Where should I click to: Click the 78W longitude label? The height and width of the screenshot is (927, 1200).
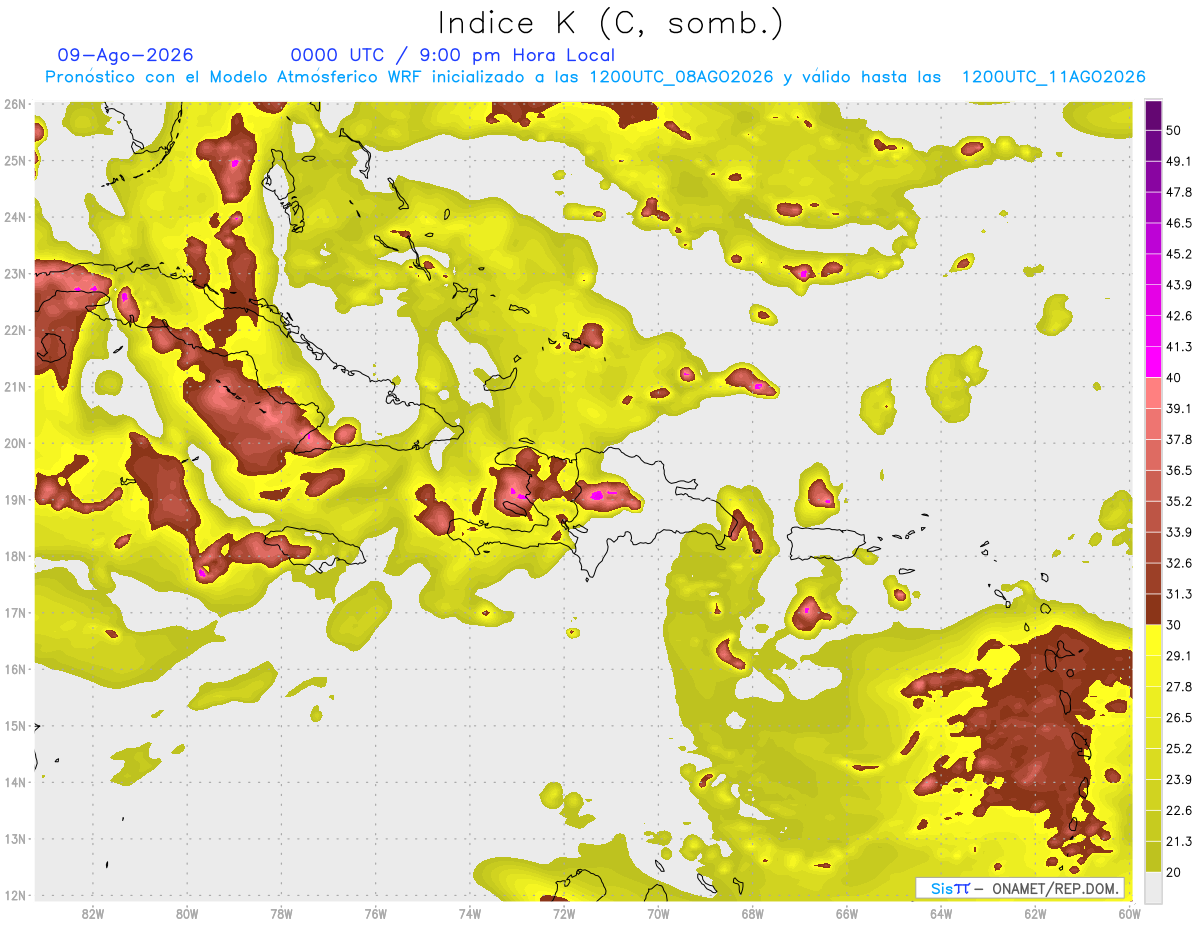[281, 914]
